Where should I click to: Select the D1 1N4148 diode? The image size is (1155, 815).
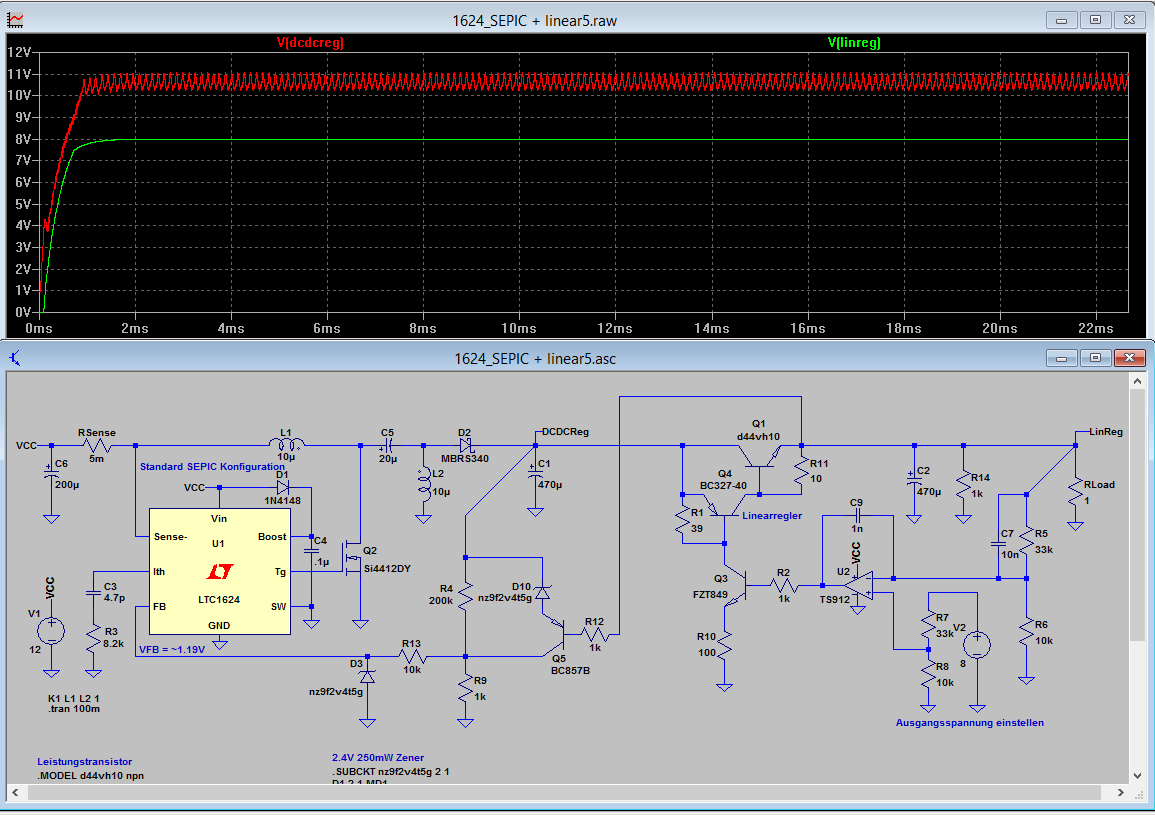pos(282,487)
